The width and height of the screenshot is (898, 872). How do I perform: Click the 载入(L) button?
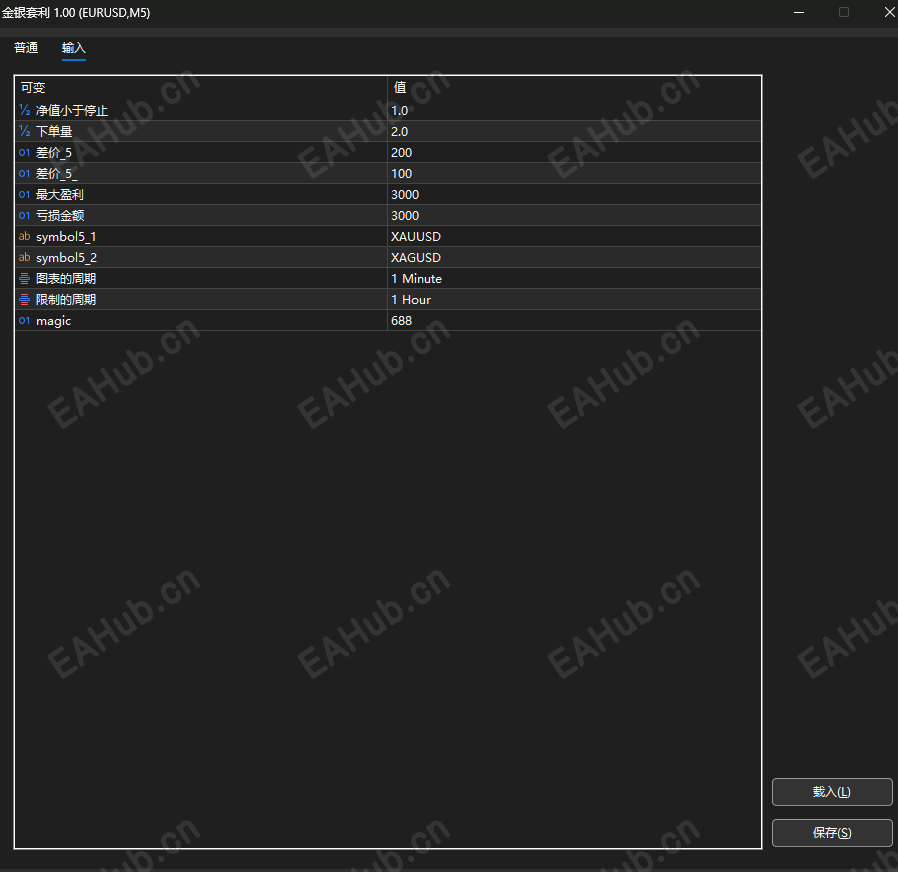point(832,792)
